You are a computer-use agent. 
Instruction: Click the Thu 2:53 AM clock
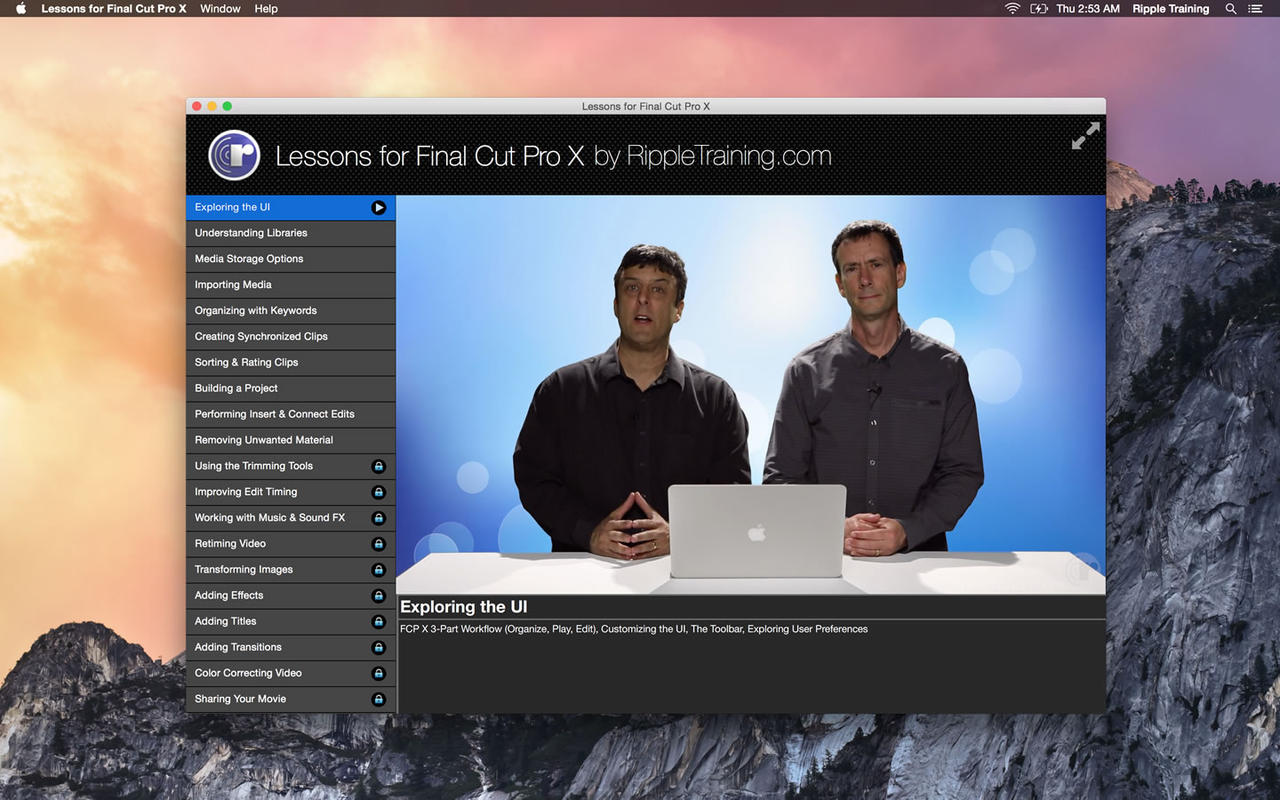click(1088, 8)
